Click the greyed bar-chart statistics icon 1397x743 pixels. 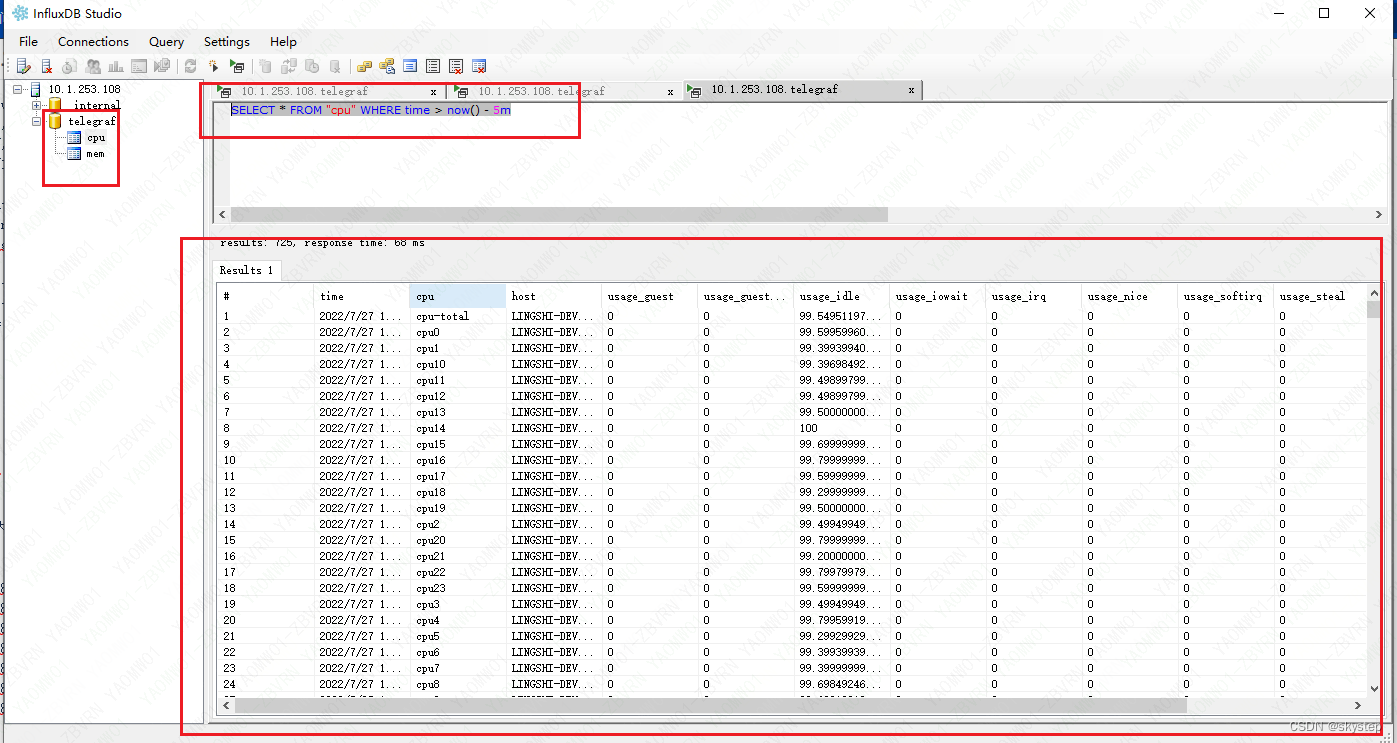pyautogui.click(x=116, y=66)
